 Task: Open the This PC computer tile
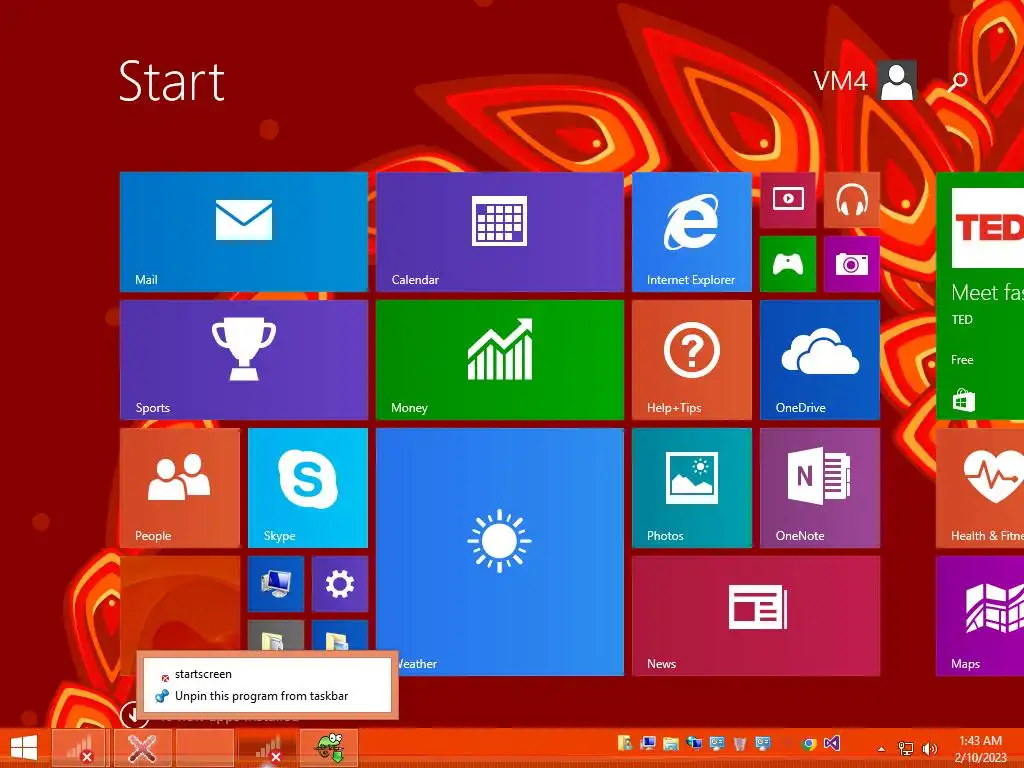pos(276,584)
